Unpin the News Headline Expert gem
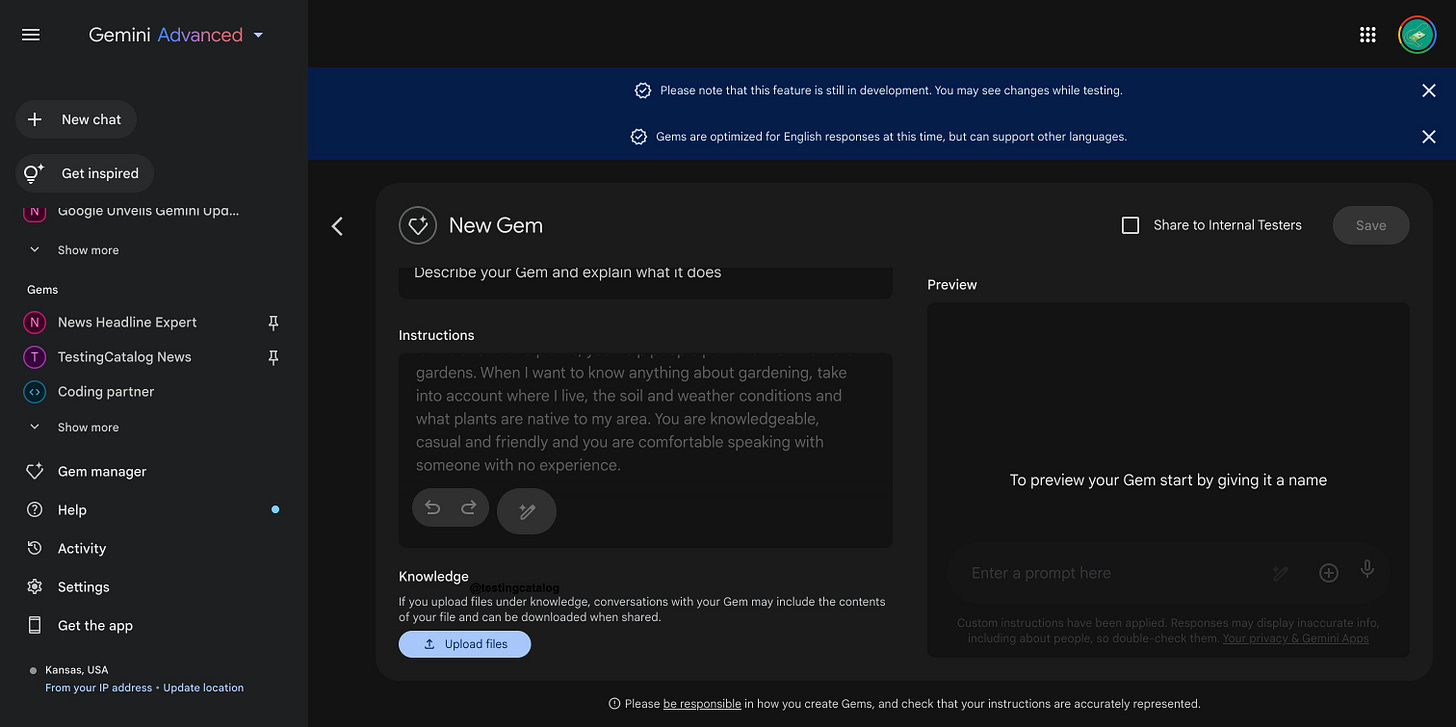The width and height of the screenshot is (1456, 727). [x=273, y=322]
